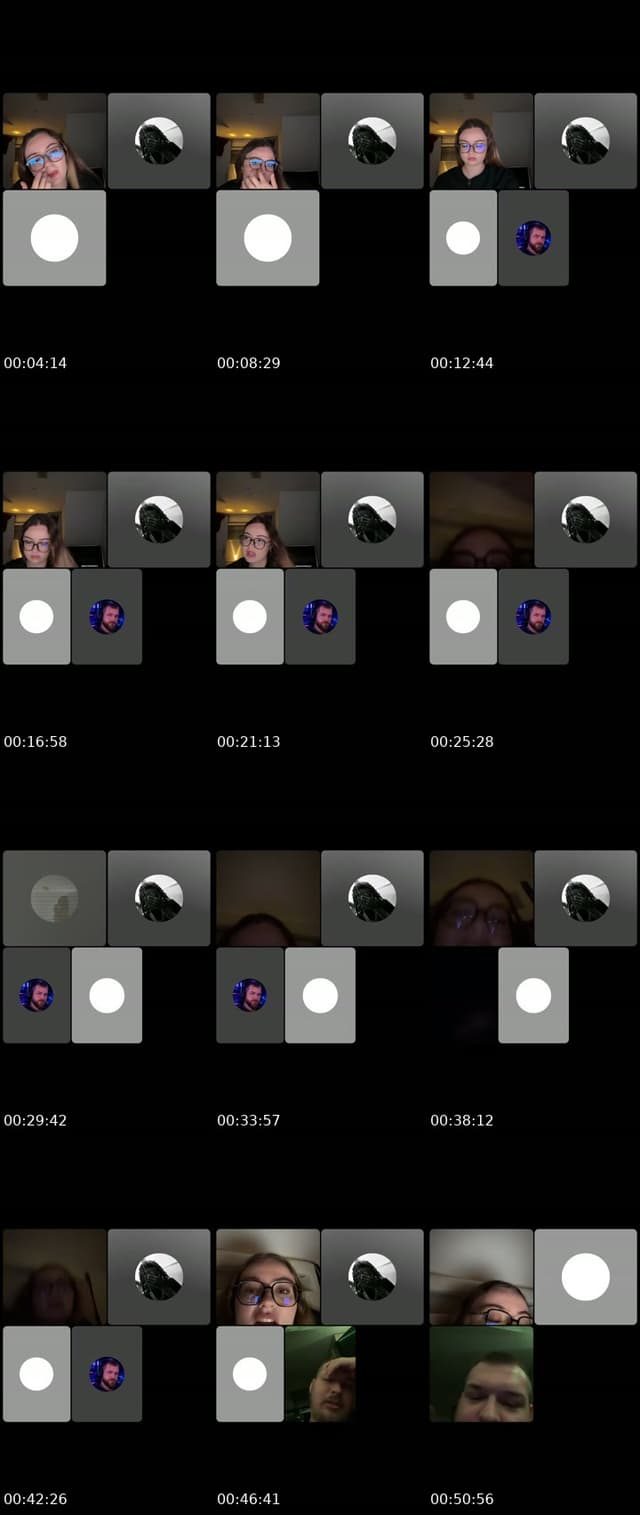
Task: Click the 00:04:14 timestamp label
Action: tap(35, 363)
